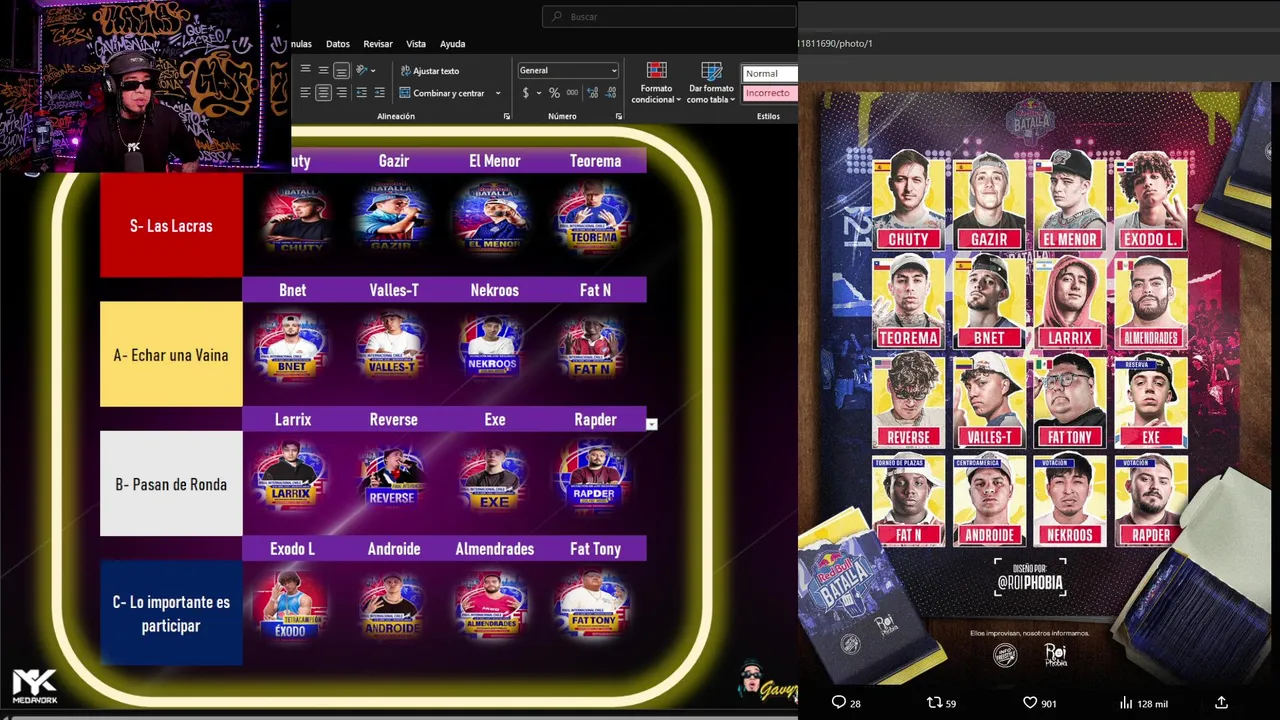The height and width of the screenshot is (720, 1280).
Task: Align cell text to the left
Action: pyautogui.click(x=305, y=92)
